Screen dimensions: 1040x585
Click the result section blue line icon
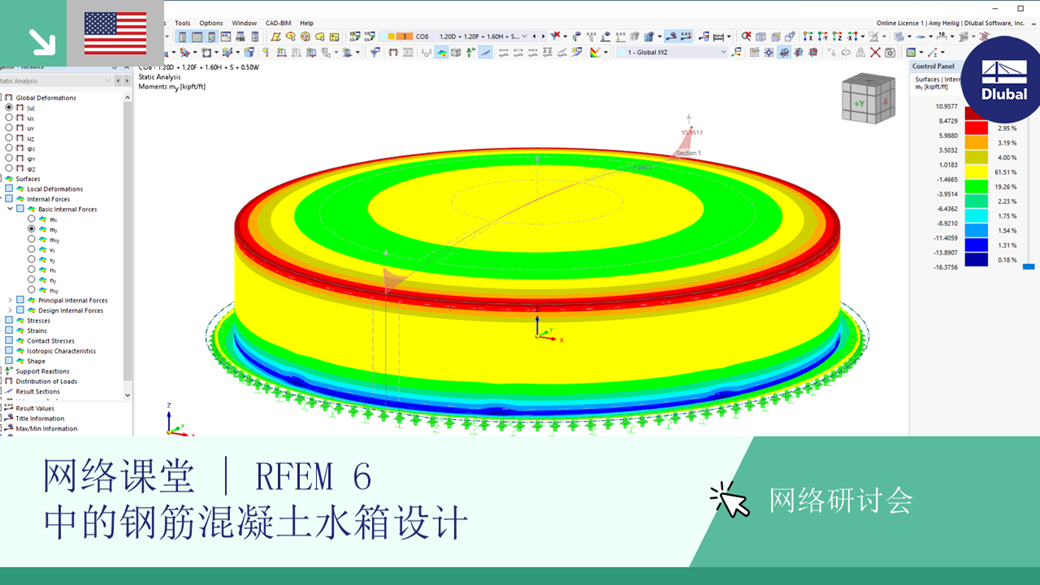486,52
